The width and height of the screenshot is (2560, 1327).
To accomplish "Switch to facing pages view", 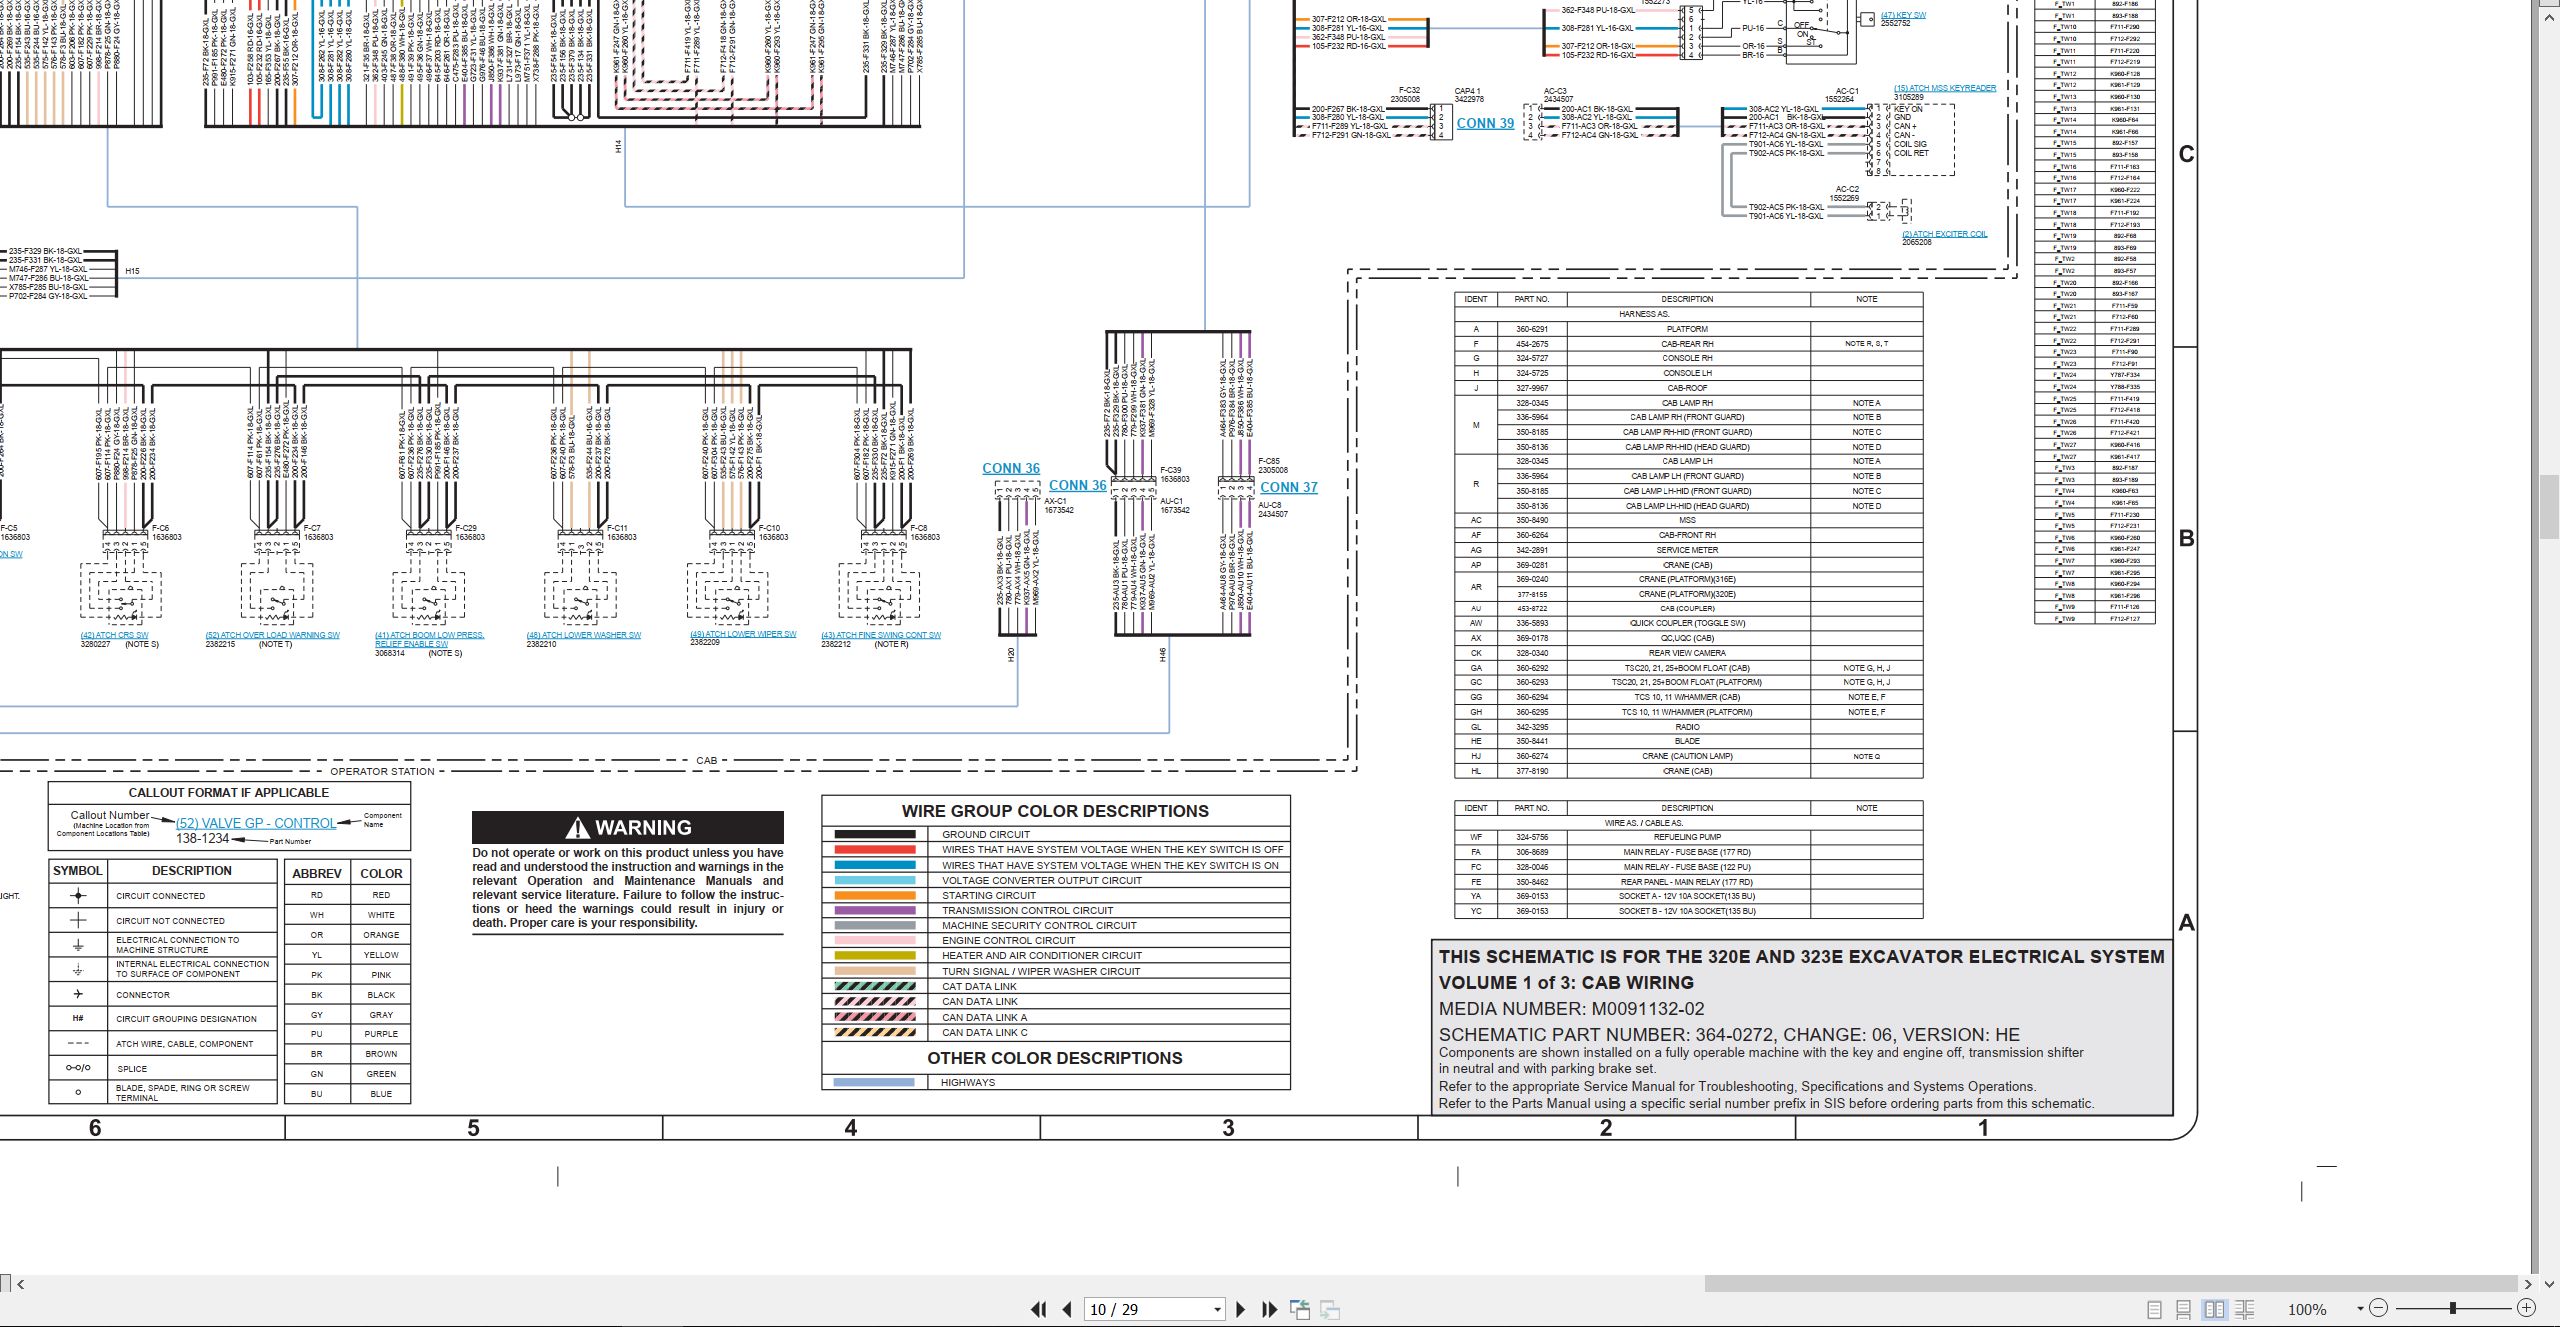I will (x=2214, y=1309).
